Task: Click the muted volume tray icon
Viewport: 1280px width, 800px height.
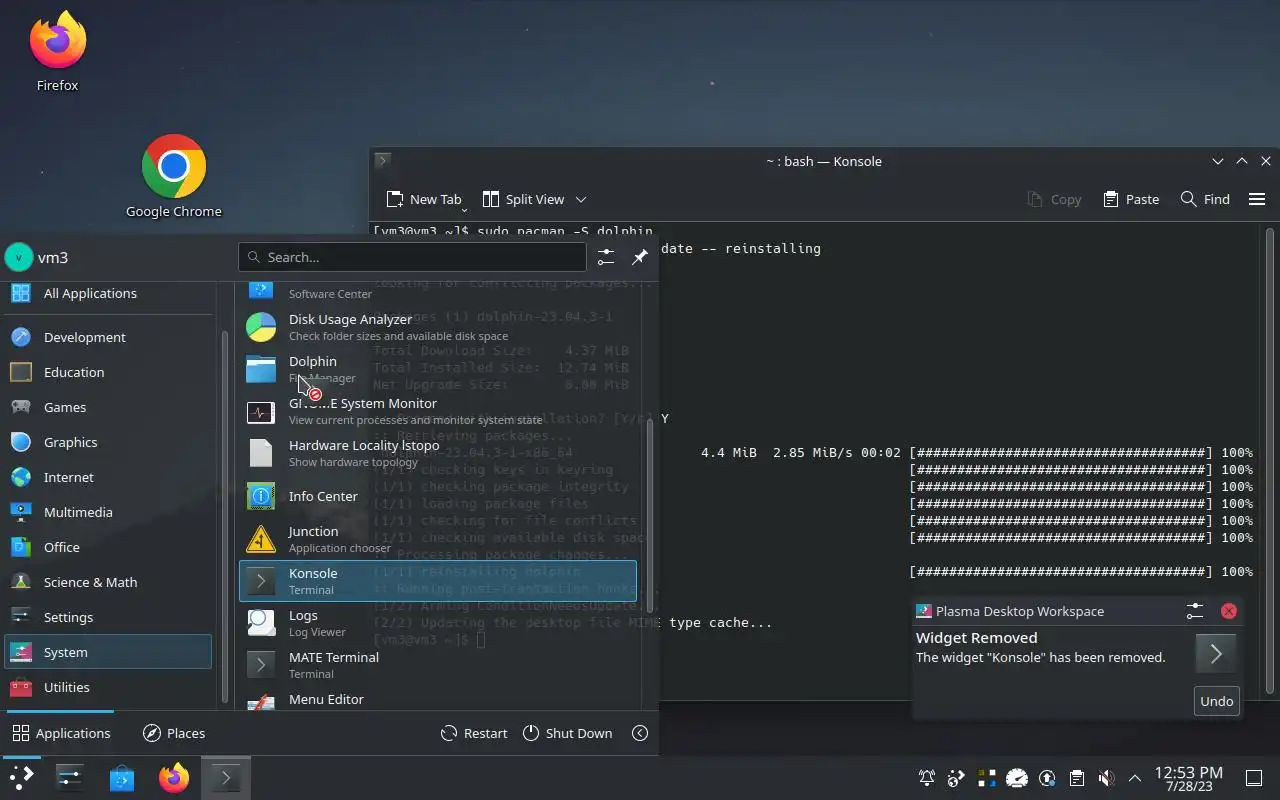Action: coord(1106,778)
